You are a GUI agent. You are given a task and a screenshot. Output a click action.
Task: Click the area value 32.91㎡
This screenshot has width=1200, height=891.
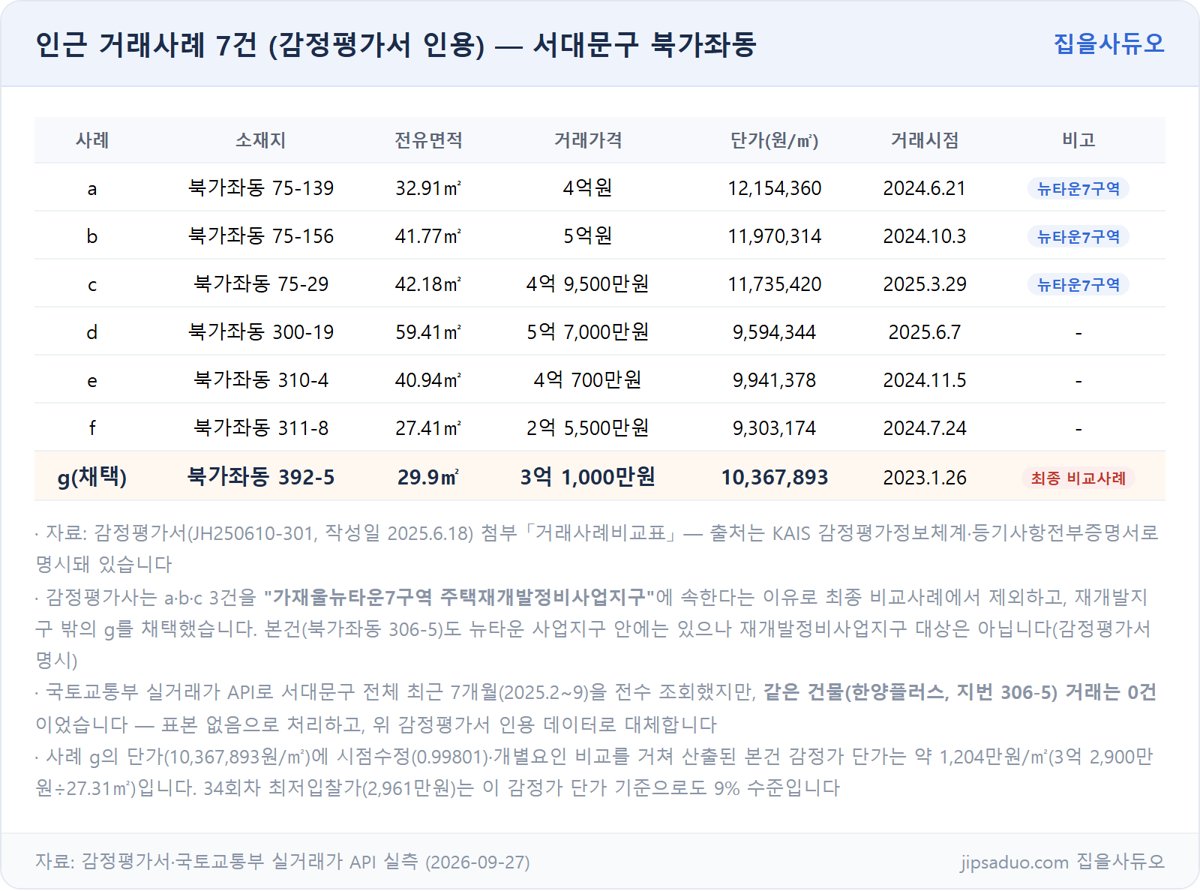(428, 188)
